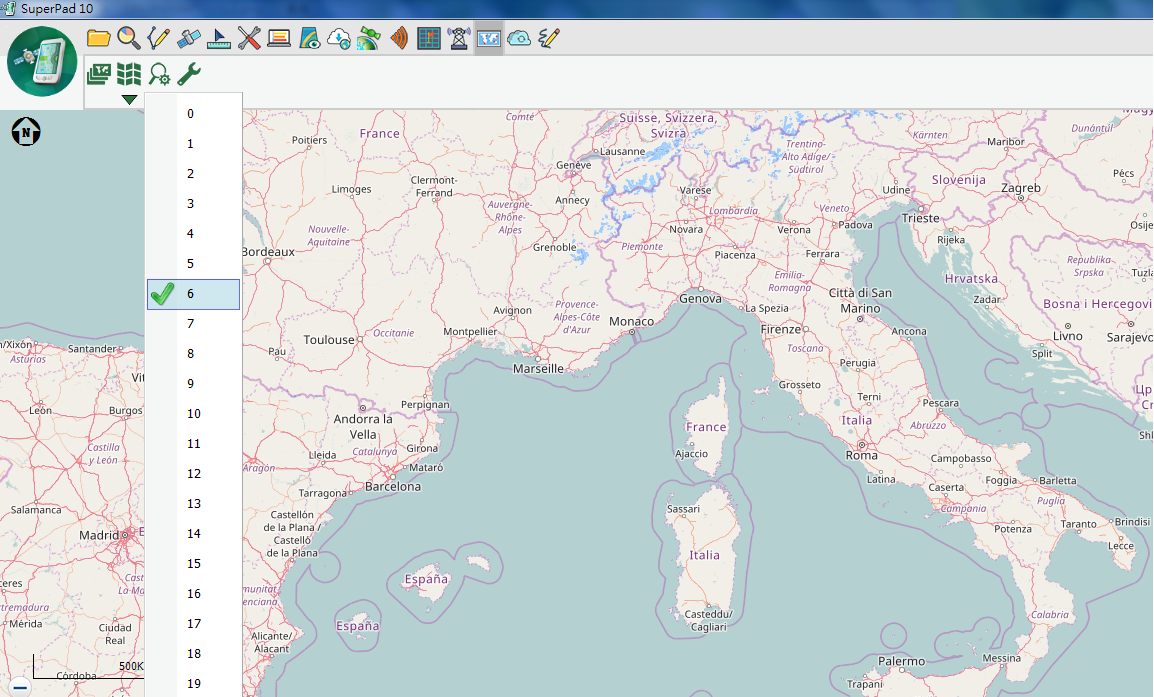Select zoom level 13

pos(194,503)
